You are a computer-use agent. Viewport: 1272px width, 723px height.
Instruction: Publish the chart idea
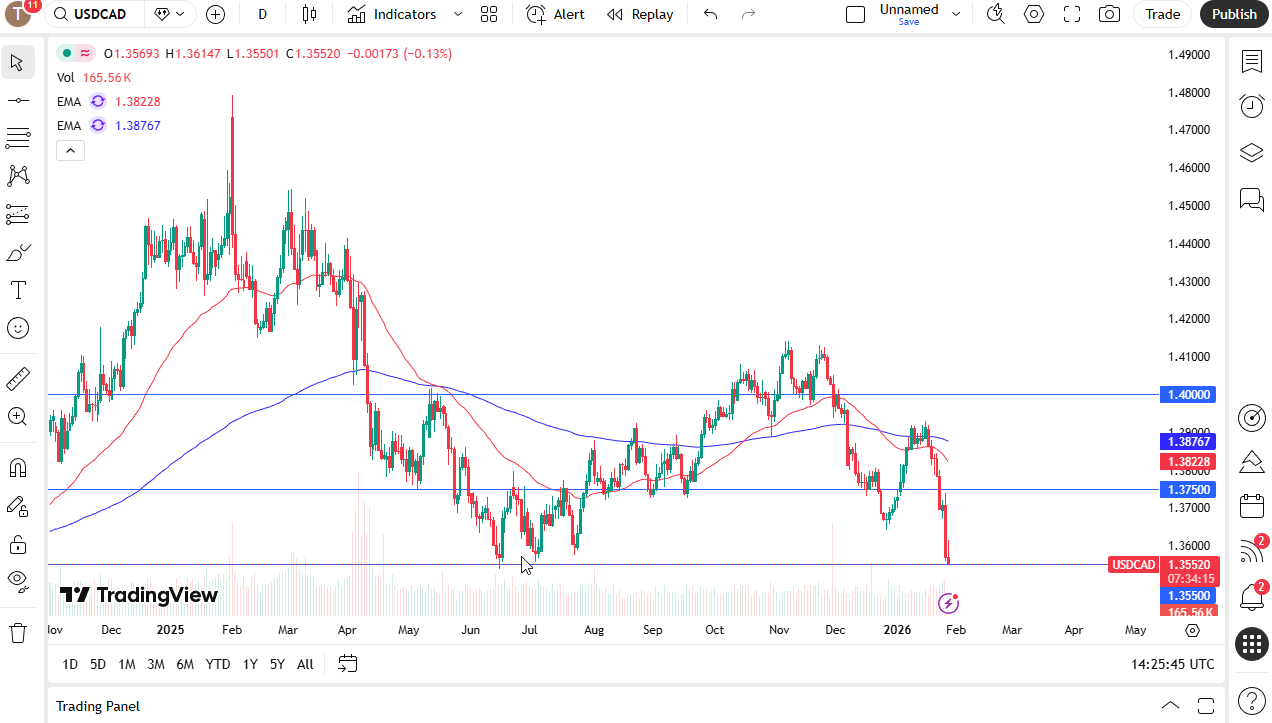coord(1234,14)
